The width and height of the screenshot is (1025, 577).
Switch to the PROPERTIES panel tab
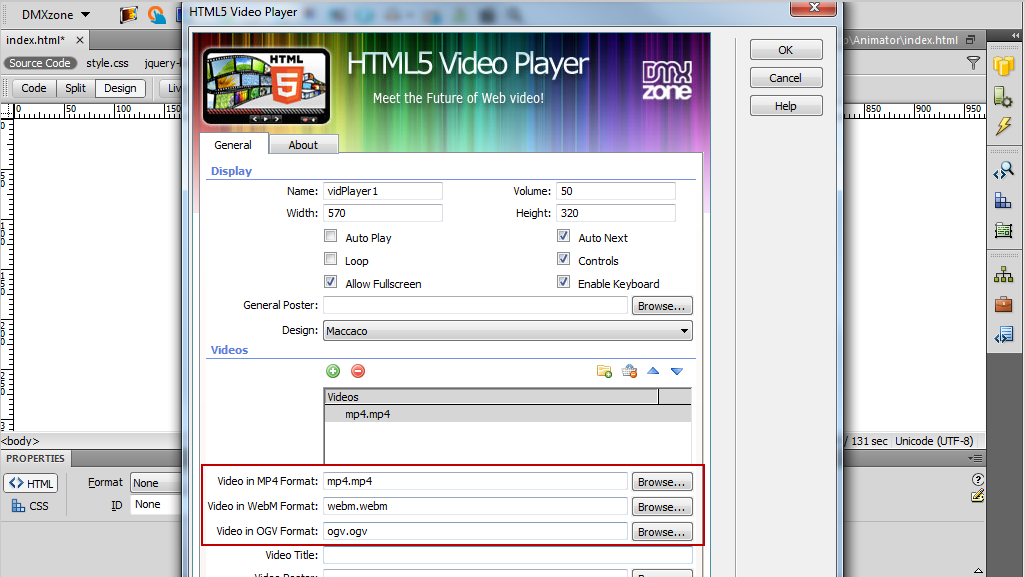click(35, 459)
